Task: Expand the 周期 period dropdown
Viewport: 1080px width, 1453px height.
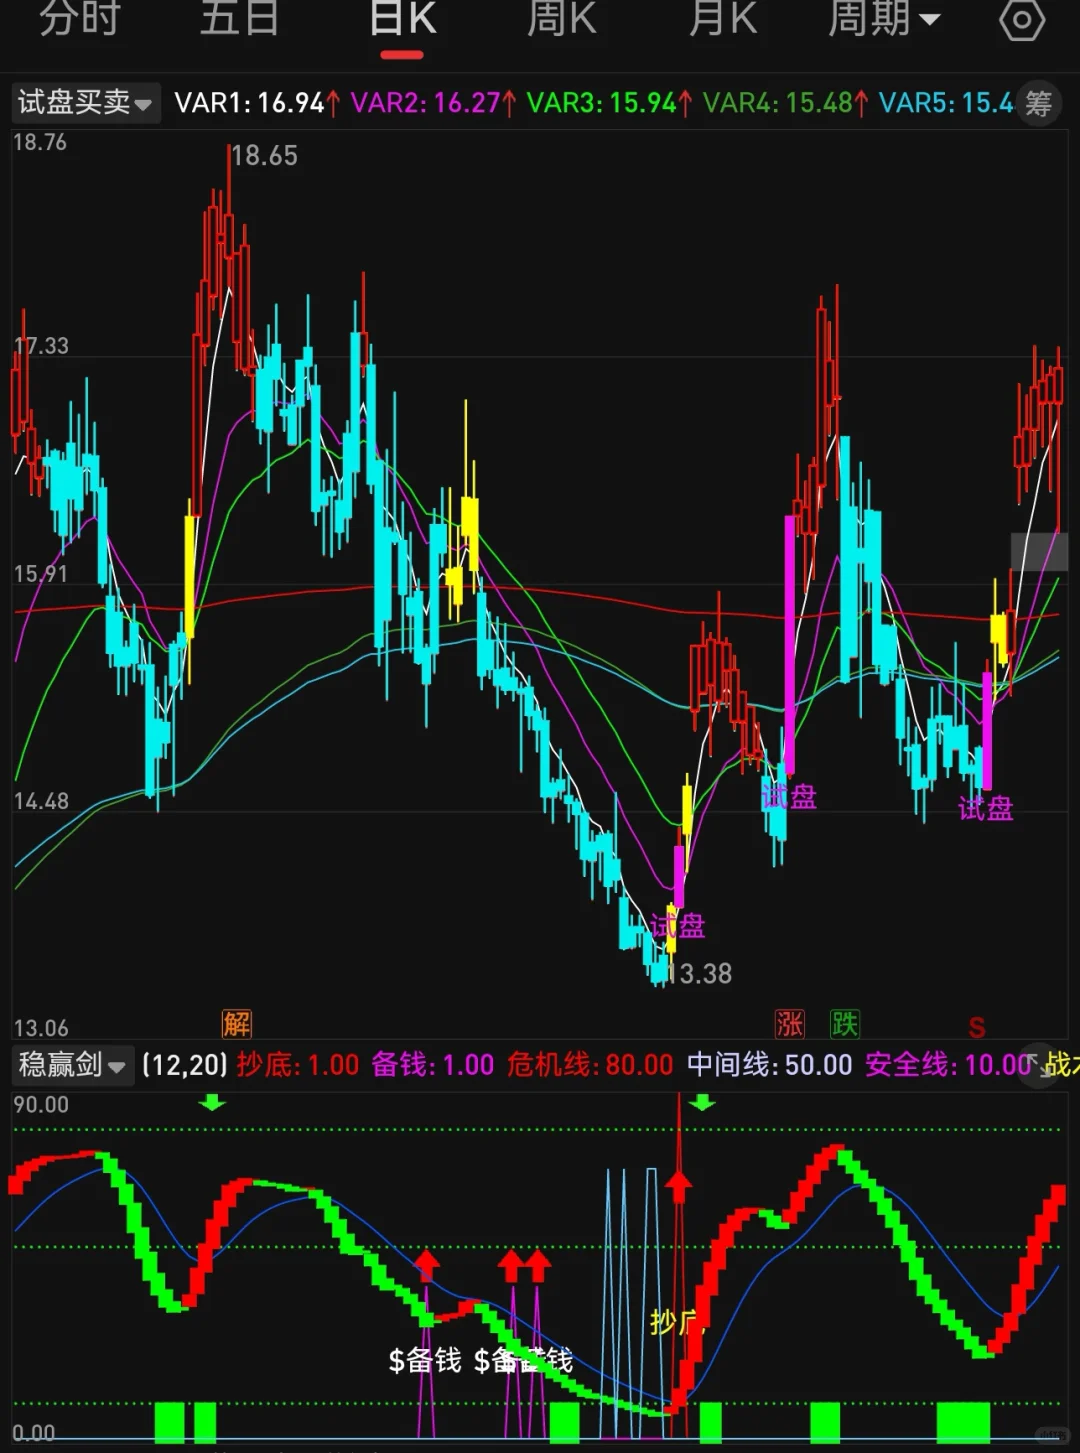Action: click(x=884, y=18)
